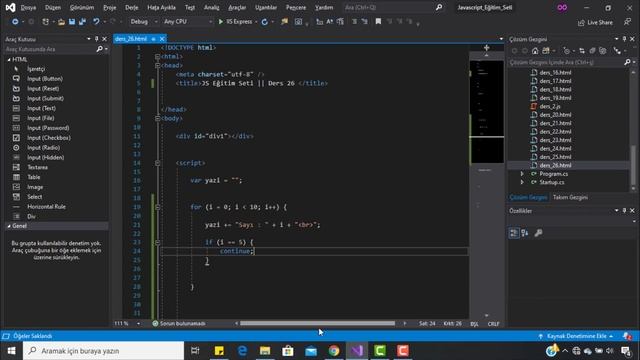
Task: Click the Sorun bulunamadı status indicator
Action: tap(179, 323)
